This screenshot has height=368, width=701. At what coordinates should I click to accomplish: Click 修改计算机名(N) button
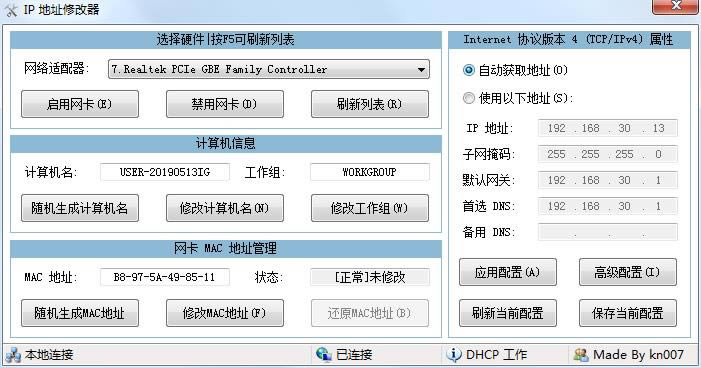pos(225,208)
